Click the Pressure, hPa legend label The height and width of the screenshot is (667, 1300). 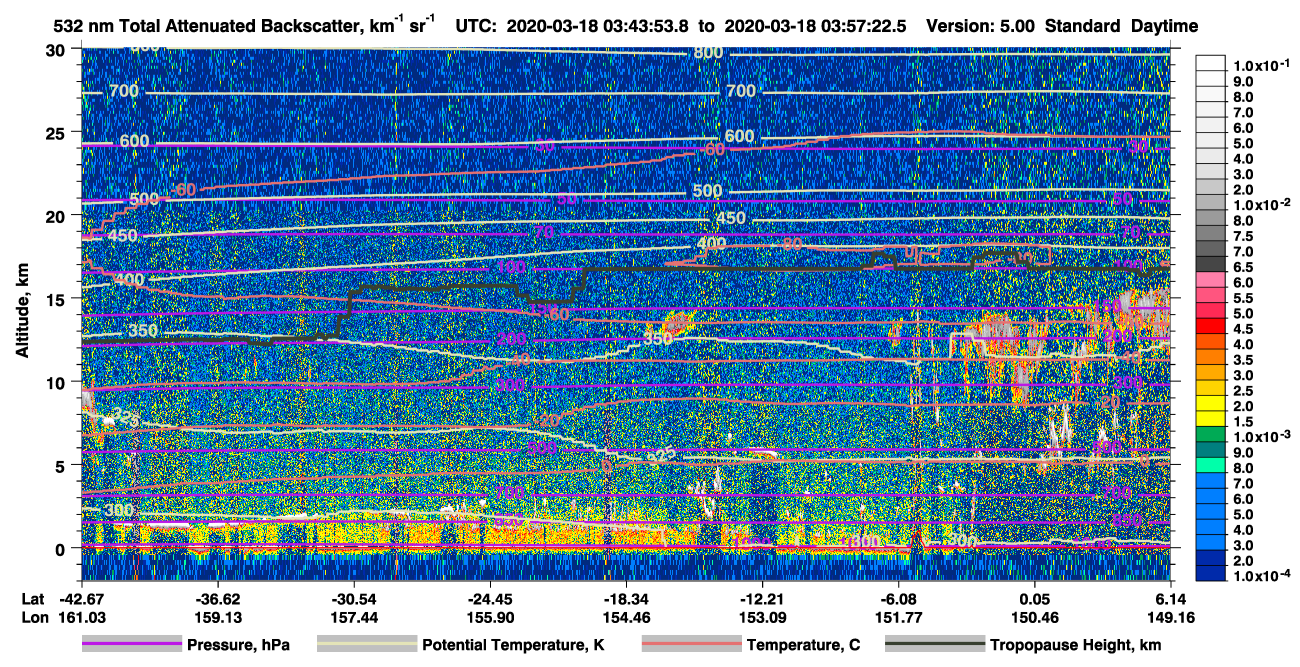tap(238, 645)
